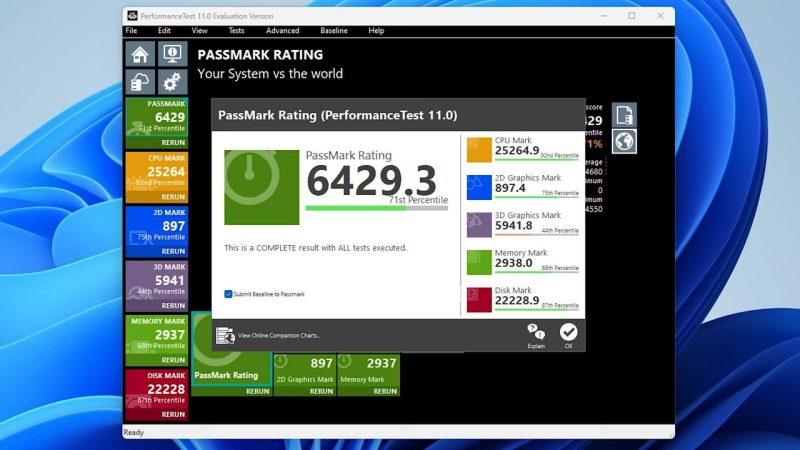This screenshot has width=800, height=450.
Task: Click the globe icon on right
Action: (x=625, y=141)
